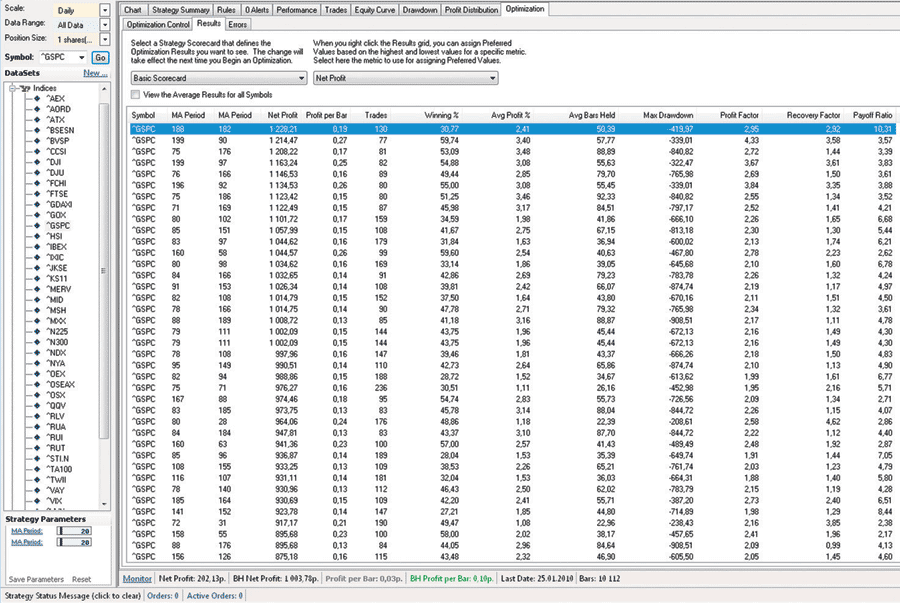
Task: Switch to the Rules tab
Action: point(226,10)
